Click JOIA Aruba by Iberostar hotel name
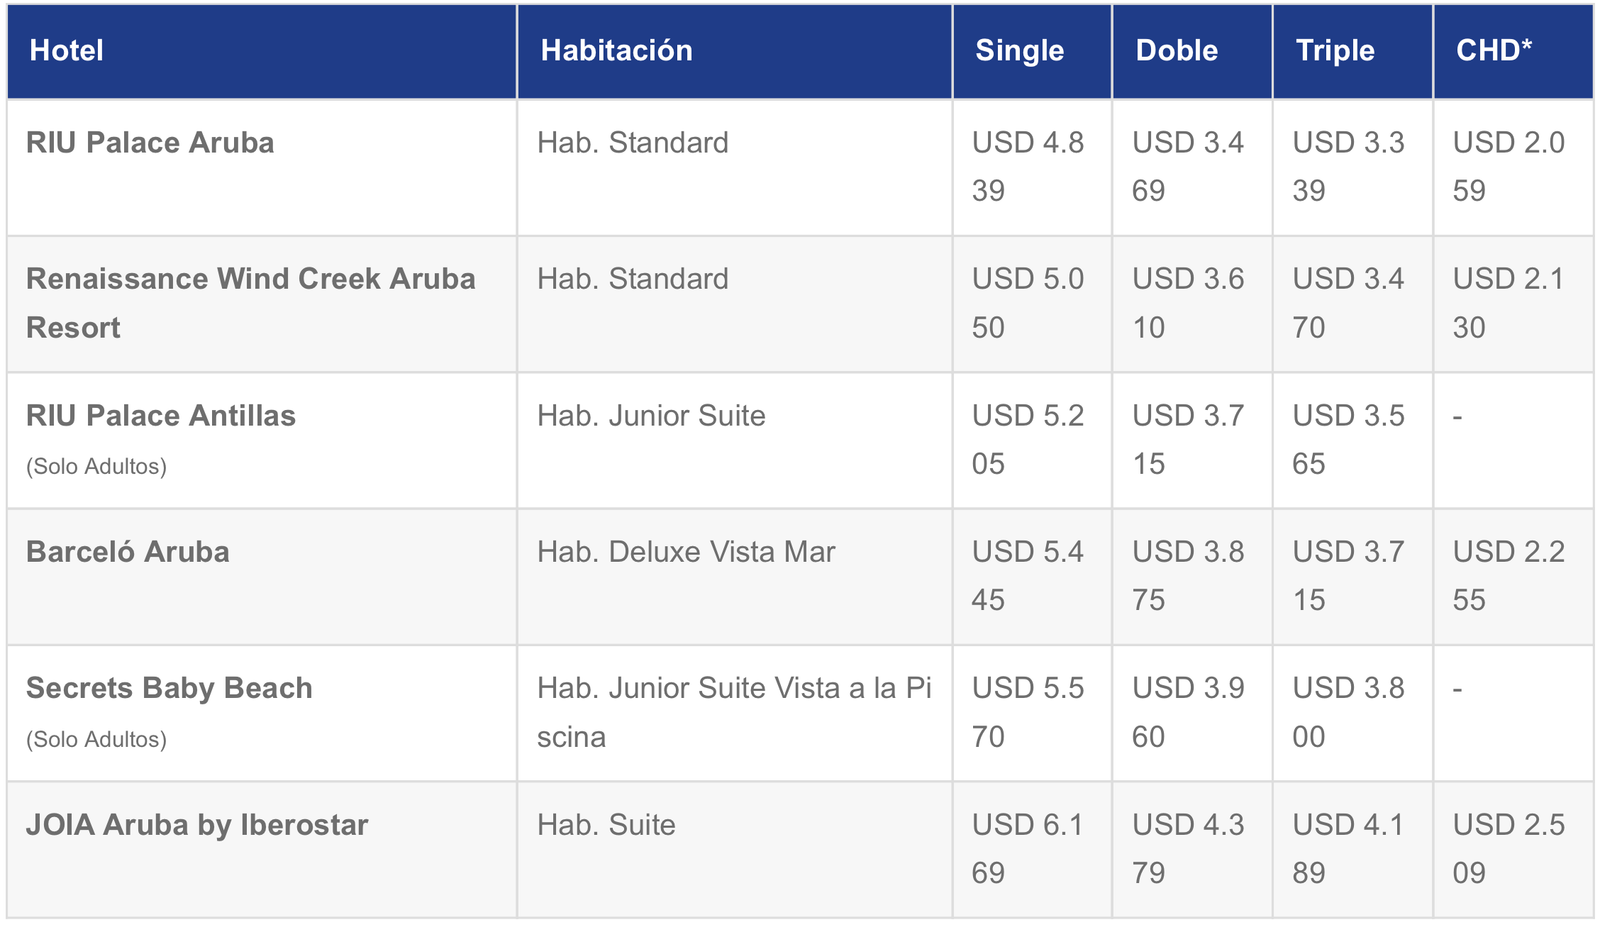The height and width of the screenshot is (925, 1600). pyautogui.click(x=197, y=826)
